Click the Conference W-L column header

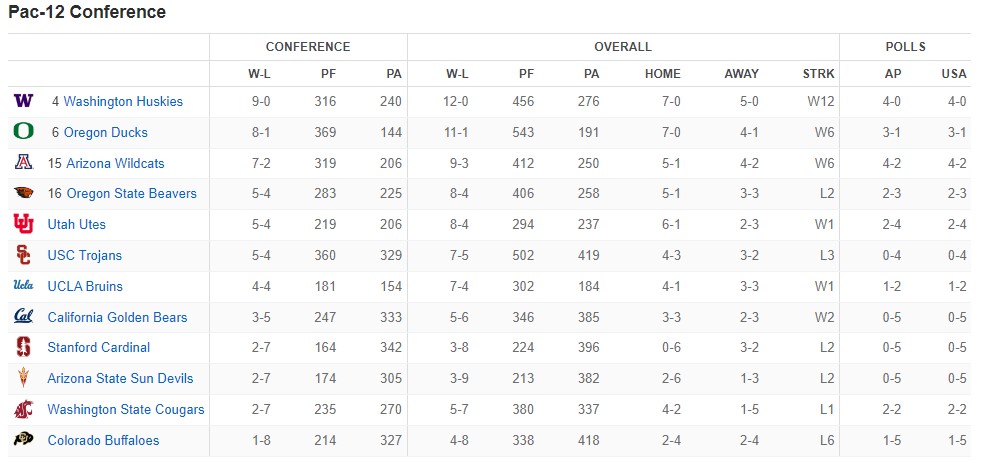(x=259, y=73)
